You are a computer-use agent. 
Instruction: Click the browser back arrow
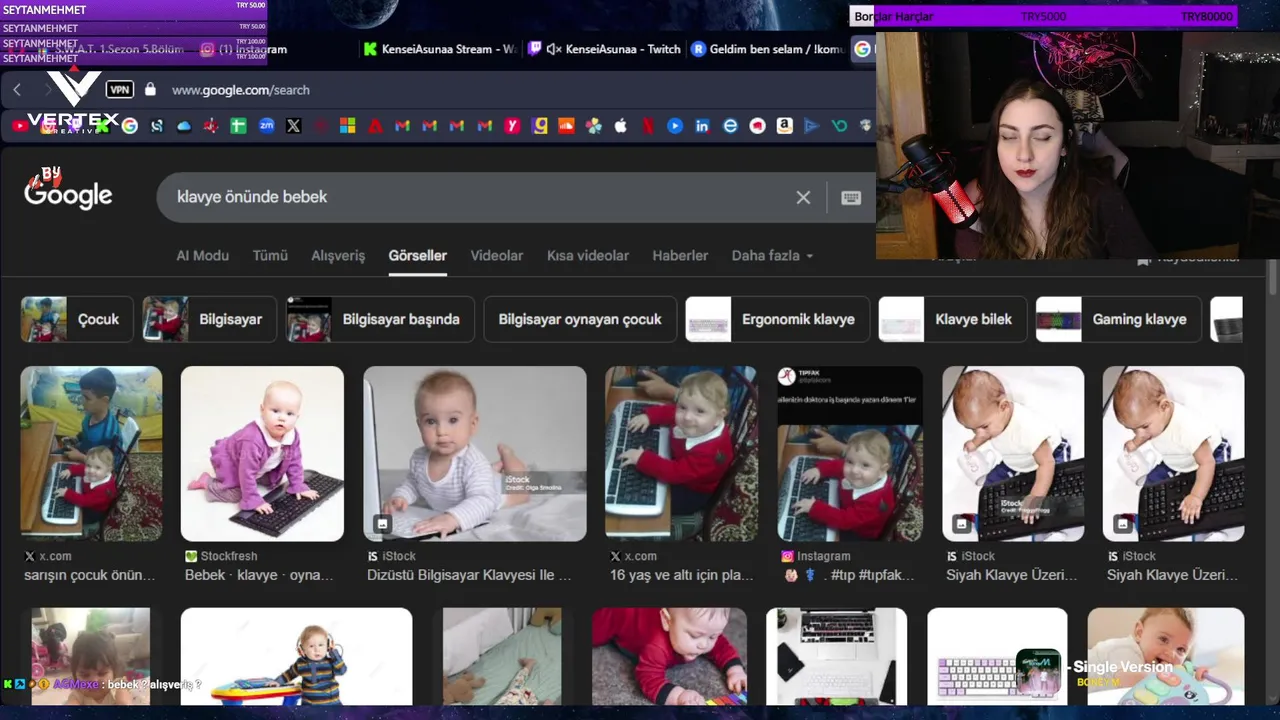[17, 90]
